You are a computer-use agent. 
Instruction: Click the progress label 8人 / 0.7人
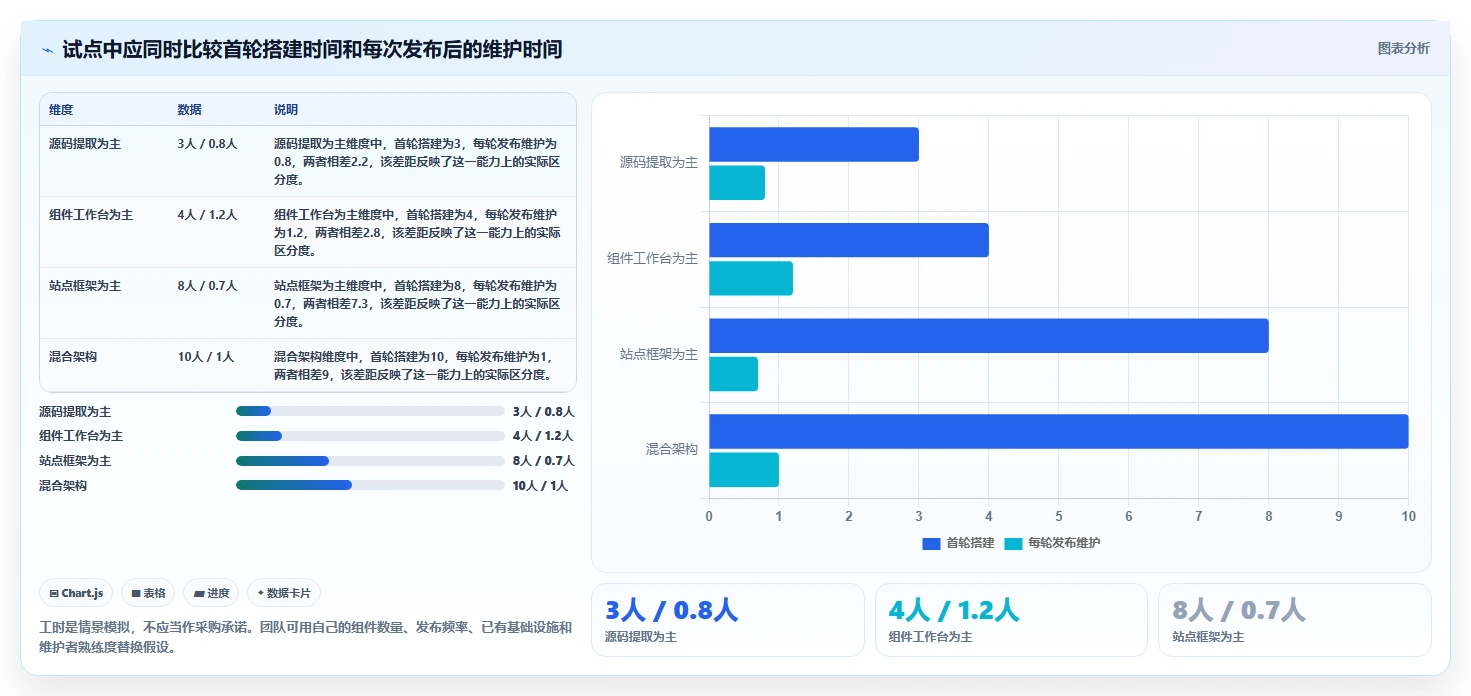coord(543,461)
